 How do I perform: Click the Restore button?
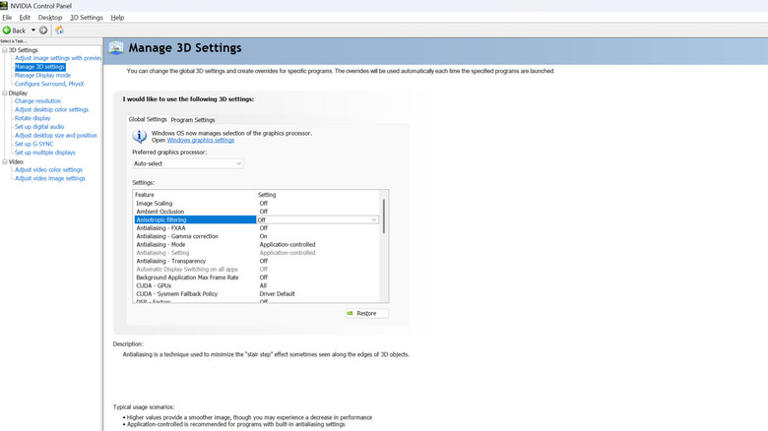point(366,313)
